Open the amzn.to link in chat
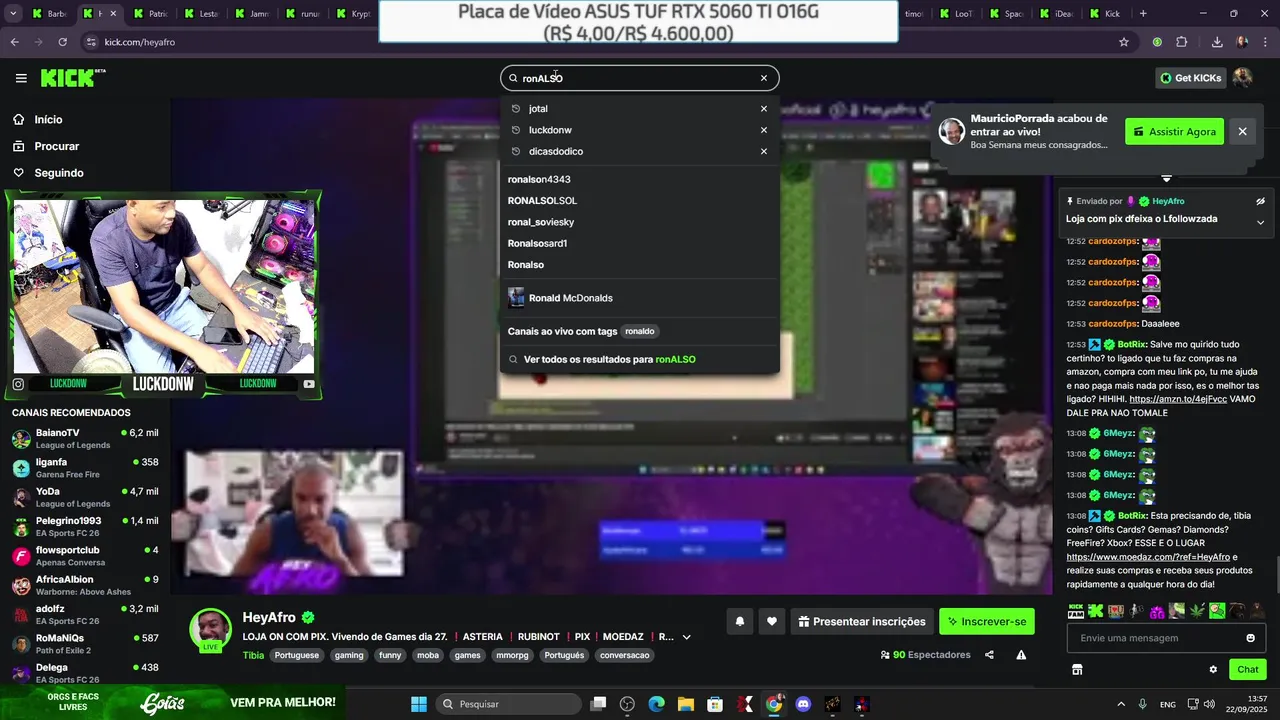This screenshot has width=1280, height=720. (x=1178, y=399)
